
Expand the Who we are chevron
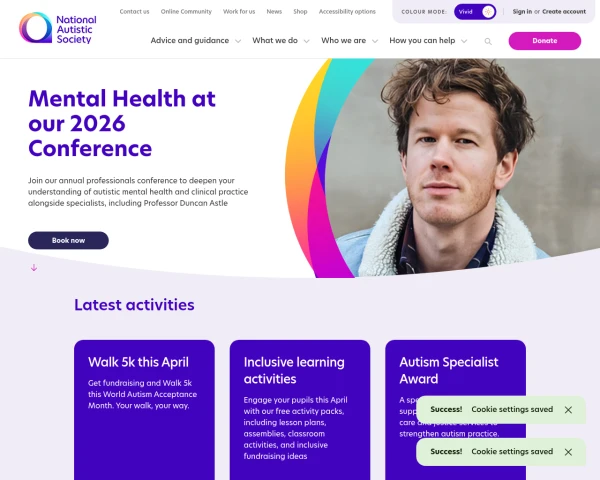click(375, 41)
